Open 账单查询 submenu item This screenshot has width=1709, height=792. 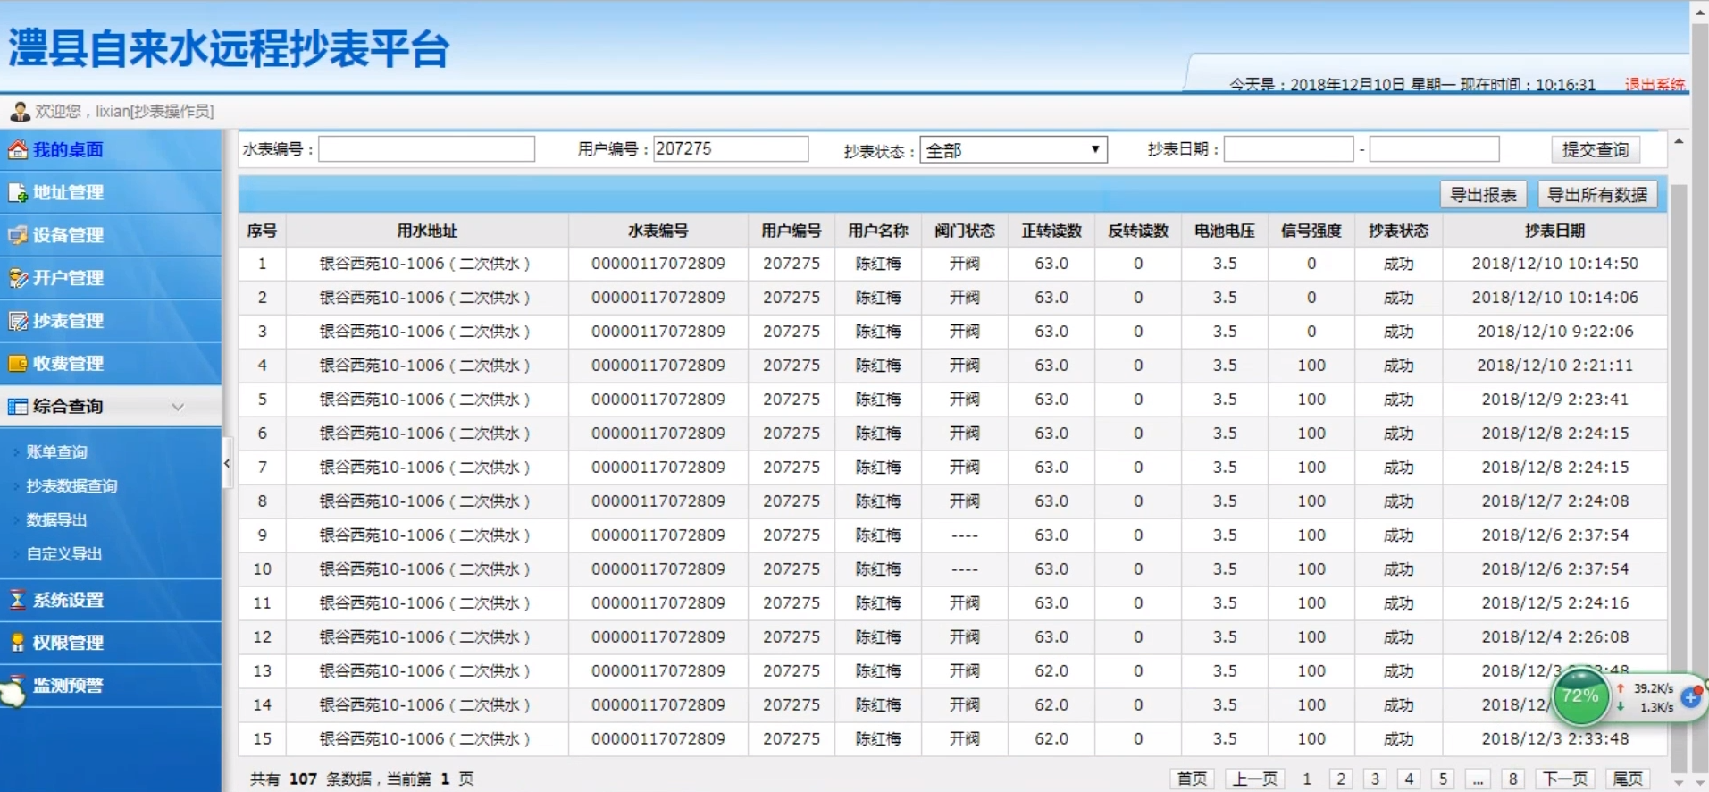point(57,452)
